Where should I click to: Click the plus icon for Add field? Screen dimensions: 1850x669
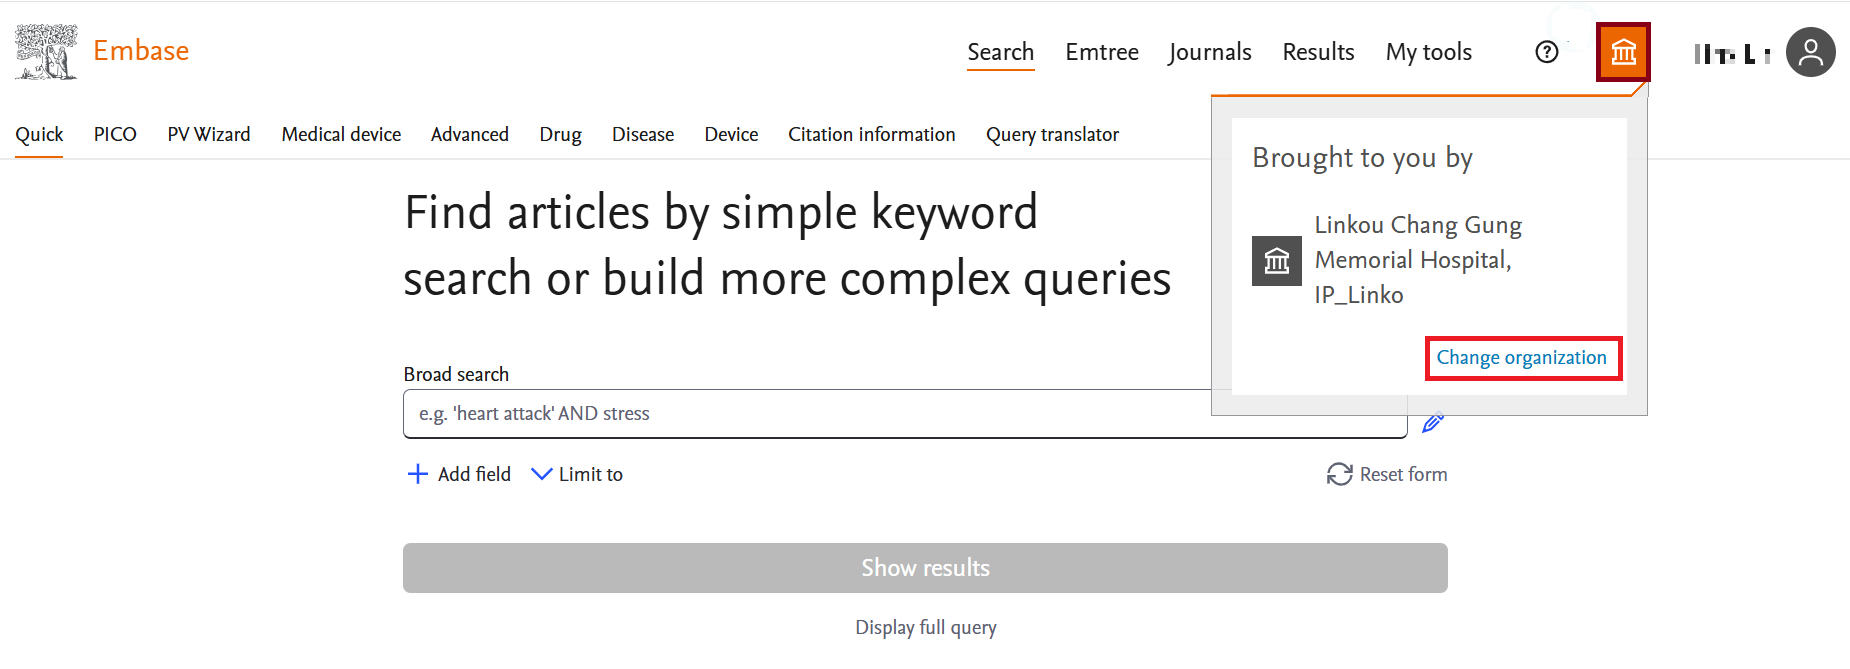418,474
